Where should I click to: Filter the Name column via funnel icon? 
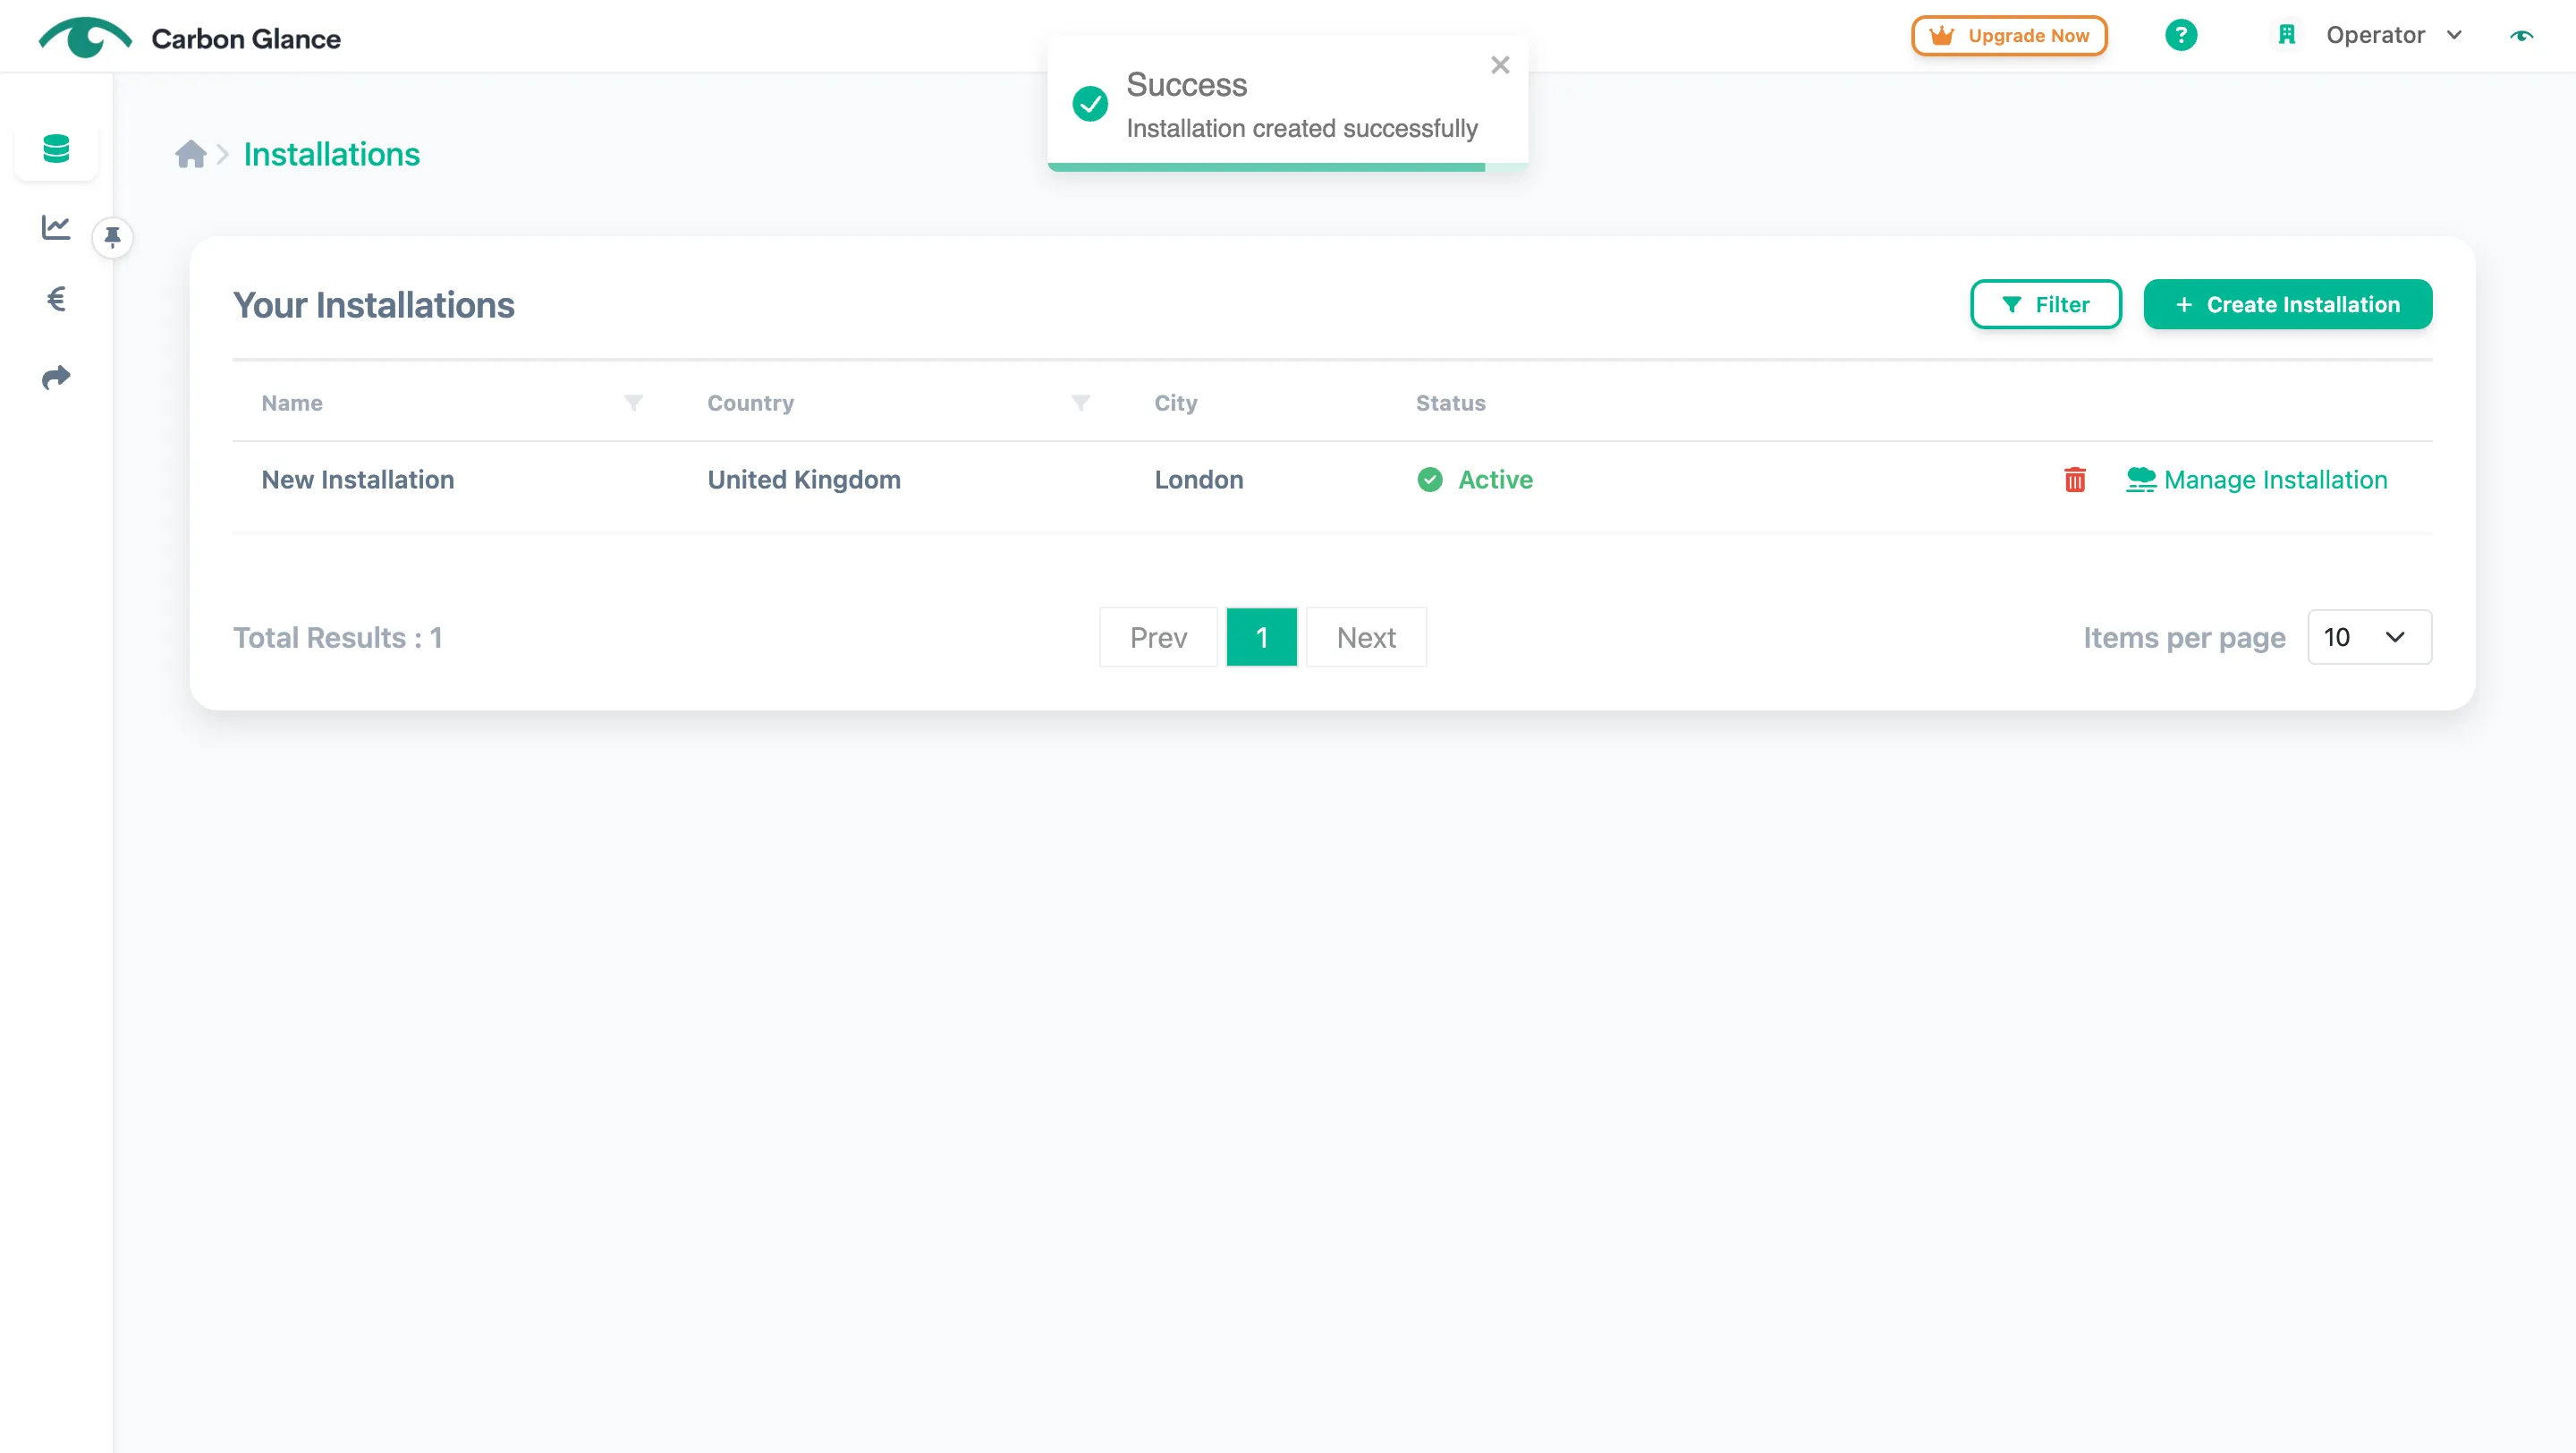point(633,403)
